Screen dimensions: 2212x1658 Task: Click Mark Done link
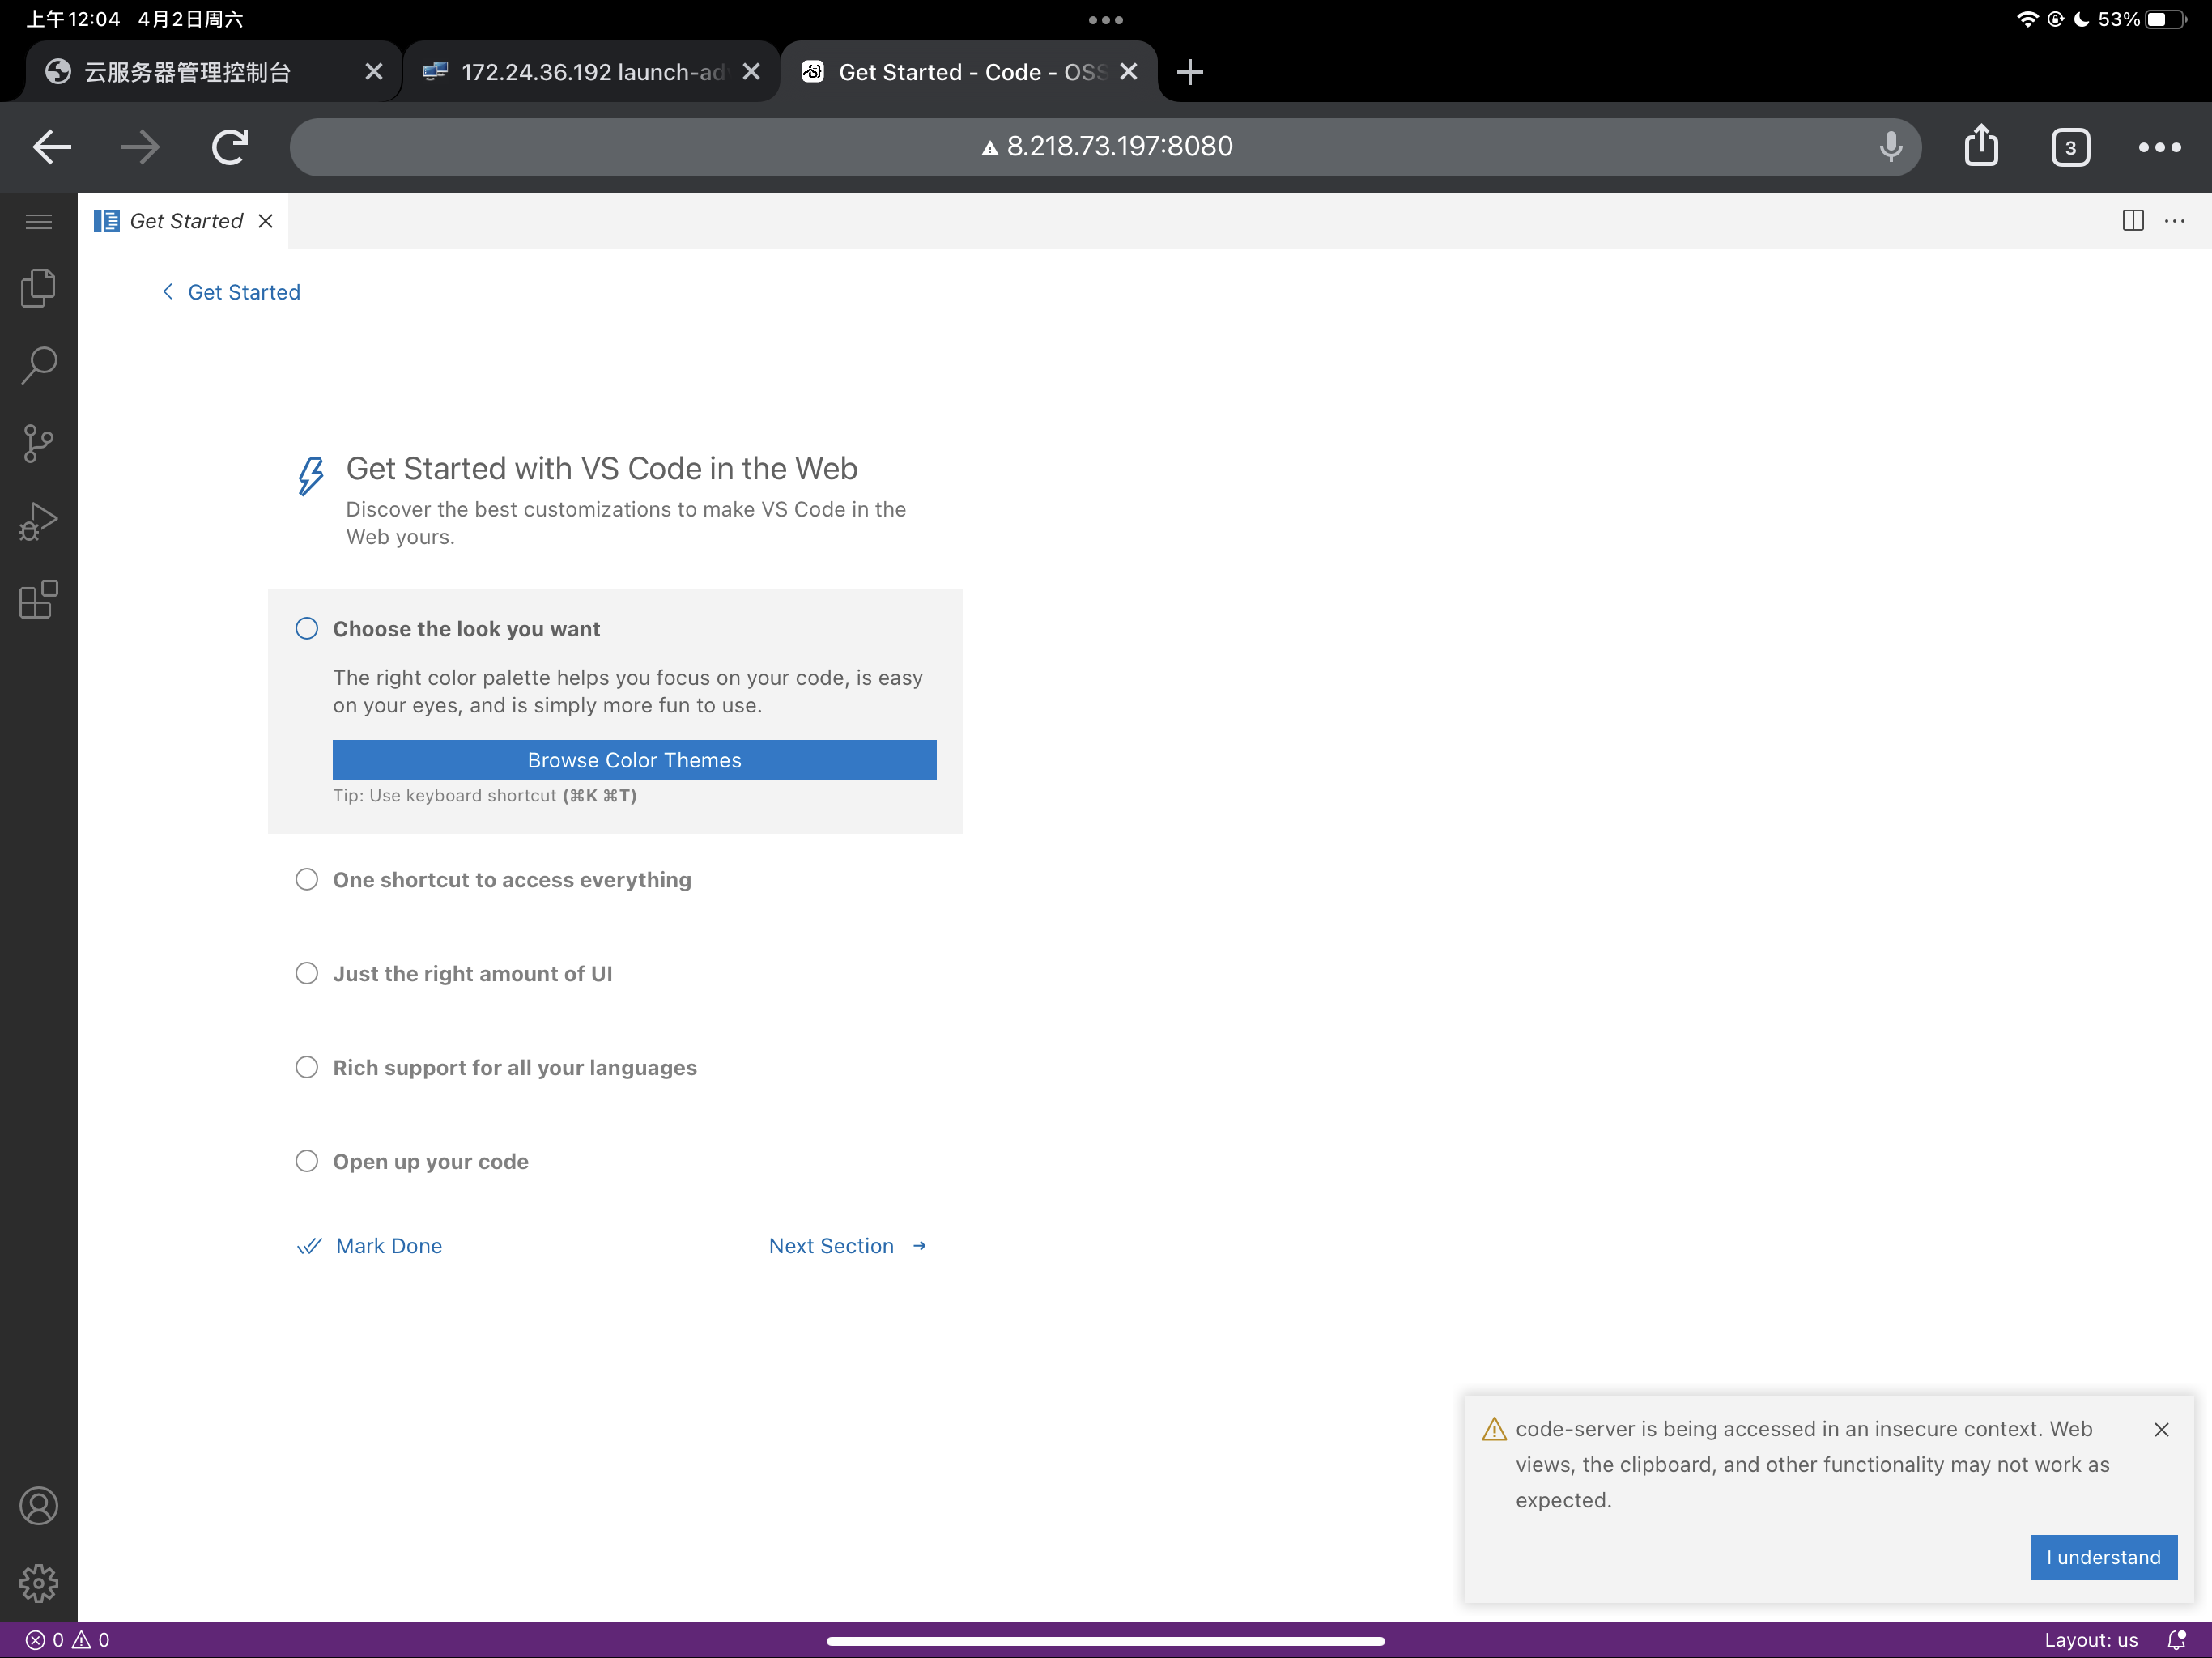tap(370, 1246)
